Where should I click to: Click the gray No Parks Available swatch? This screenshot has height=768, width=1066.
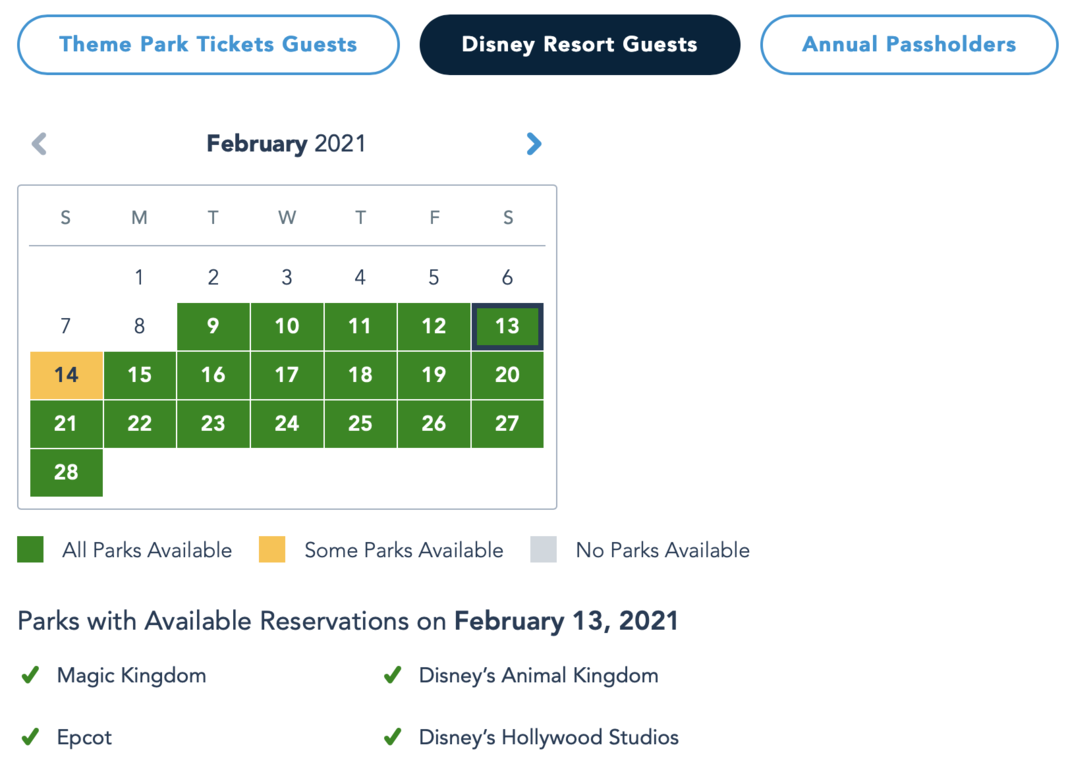pyautogui.click(x=543, y=550)
